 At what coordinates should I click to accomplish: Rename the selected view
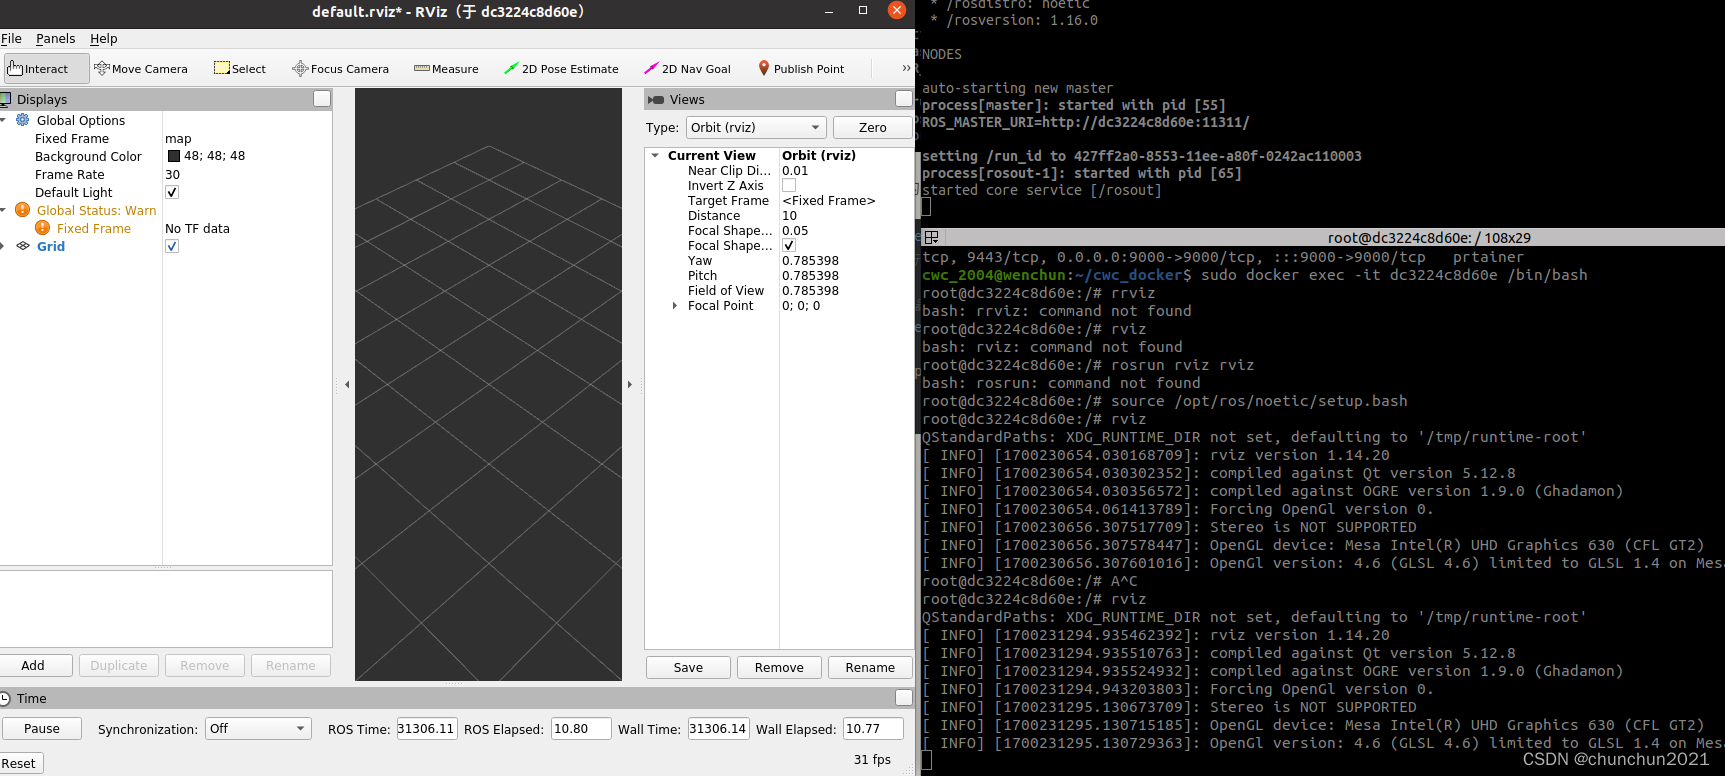[870, 668]
